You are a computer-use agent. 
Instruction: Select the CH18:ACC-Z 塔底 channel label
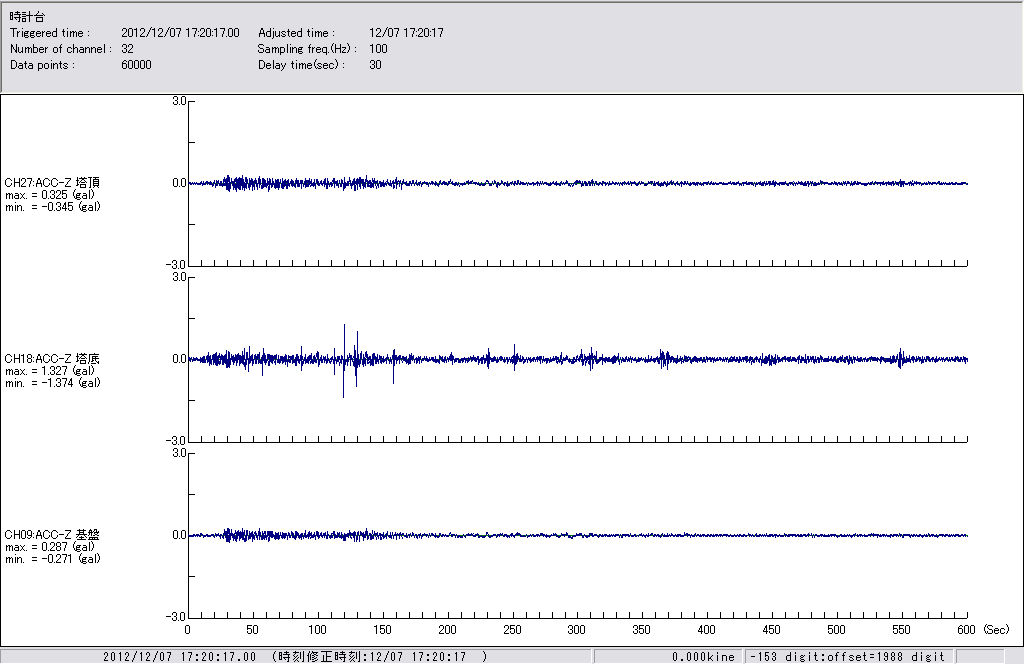pyautogui.click(x=52, y=359)
